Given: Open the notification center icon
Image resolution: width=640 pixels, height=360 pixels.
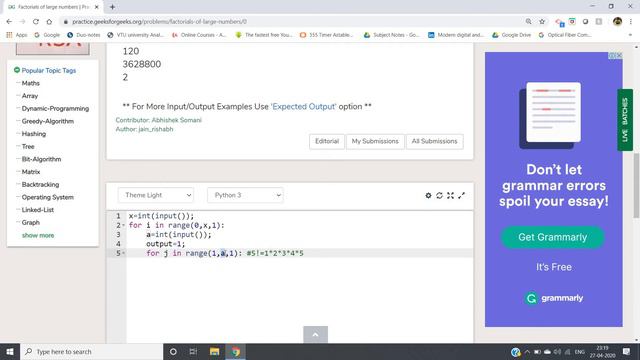Looking at the screenshot, I should point(627,351).
